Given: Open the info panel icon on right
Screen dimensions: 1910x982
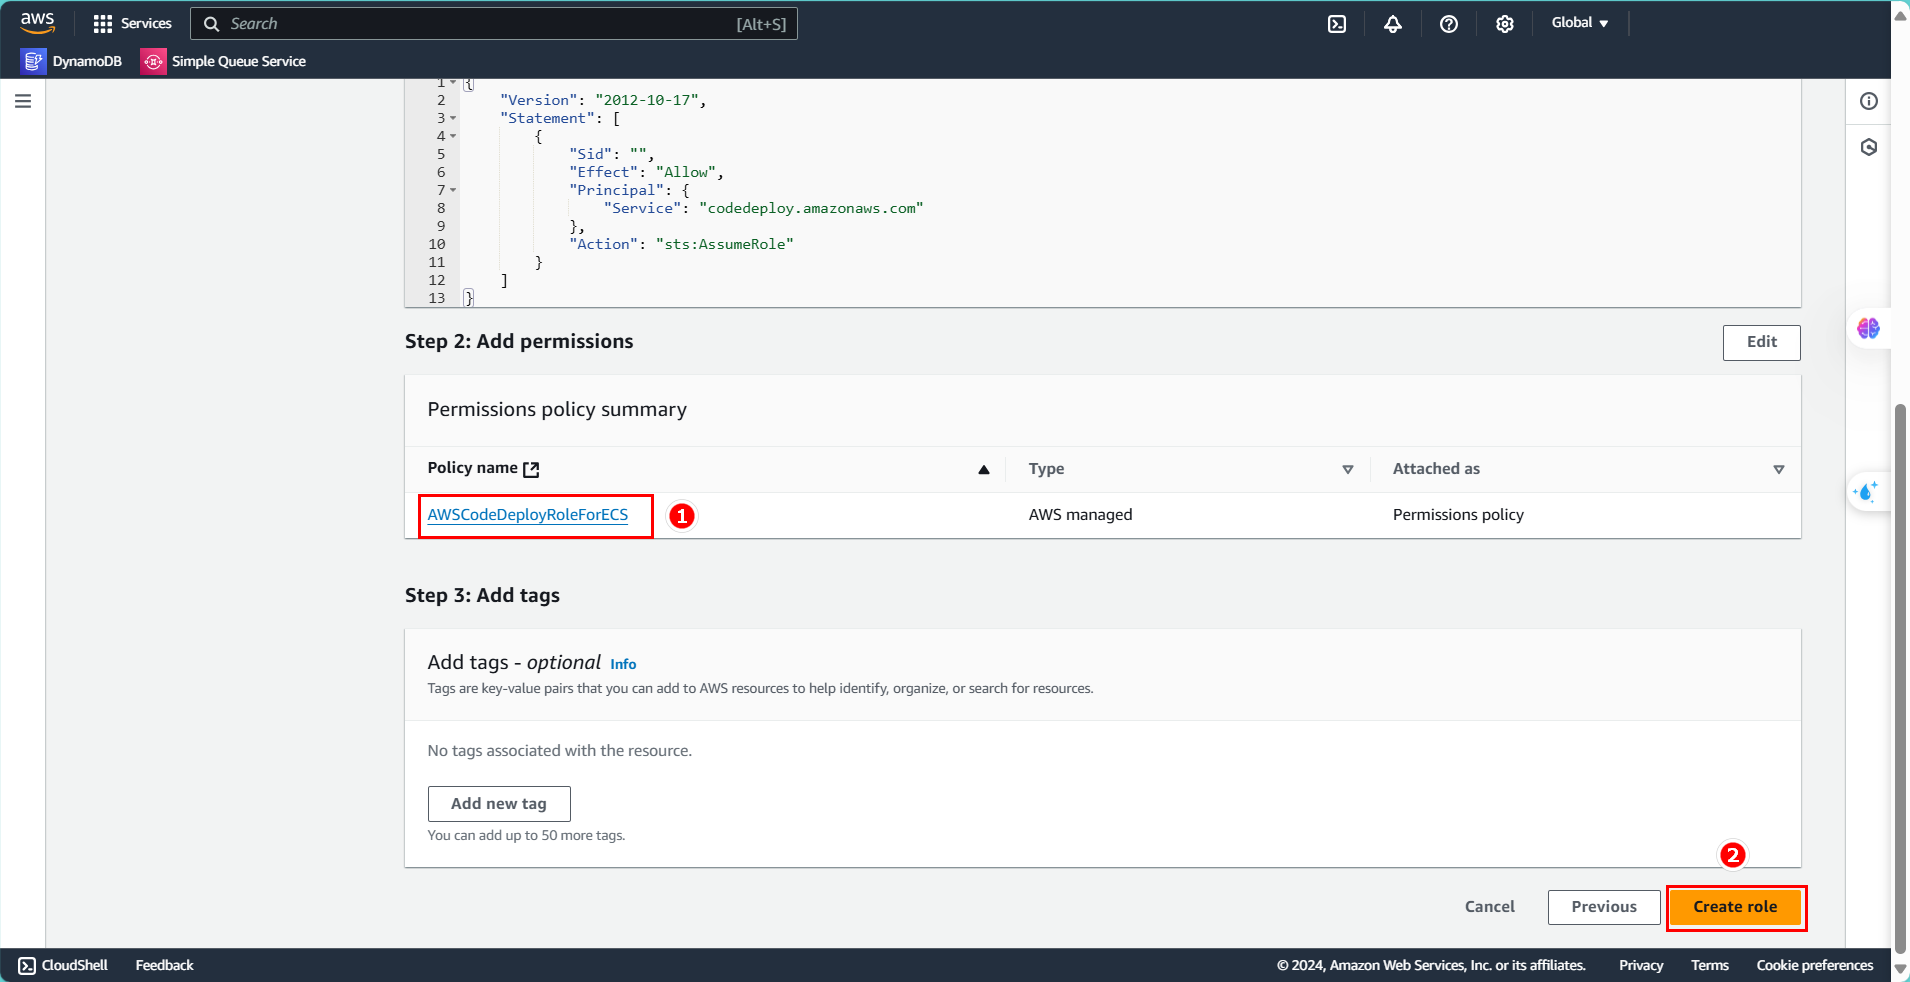Looking at the screenshot, I should coord(1869,101).
